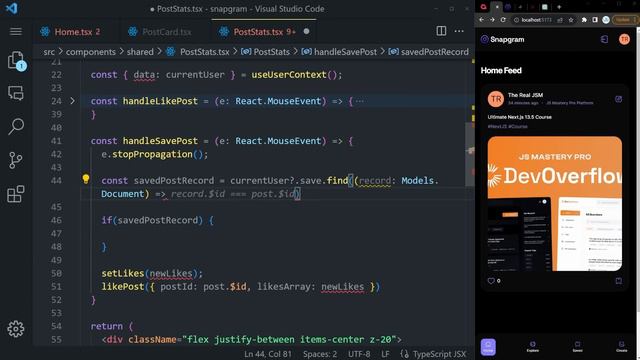
Task: Click the folded-code ellipsis on line 24
Action: (x=360, y=101)
